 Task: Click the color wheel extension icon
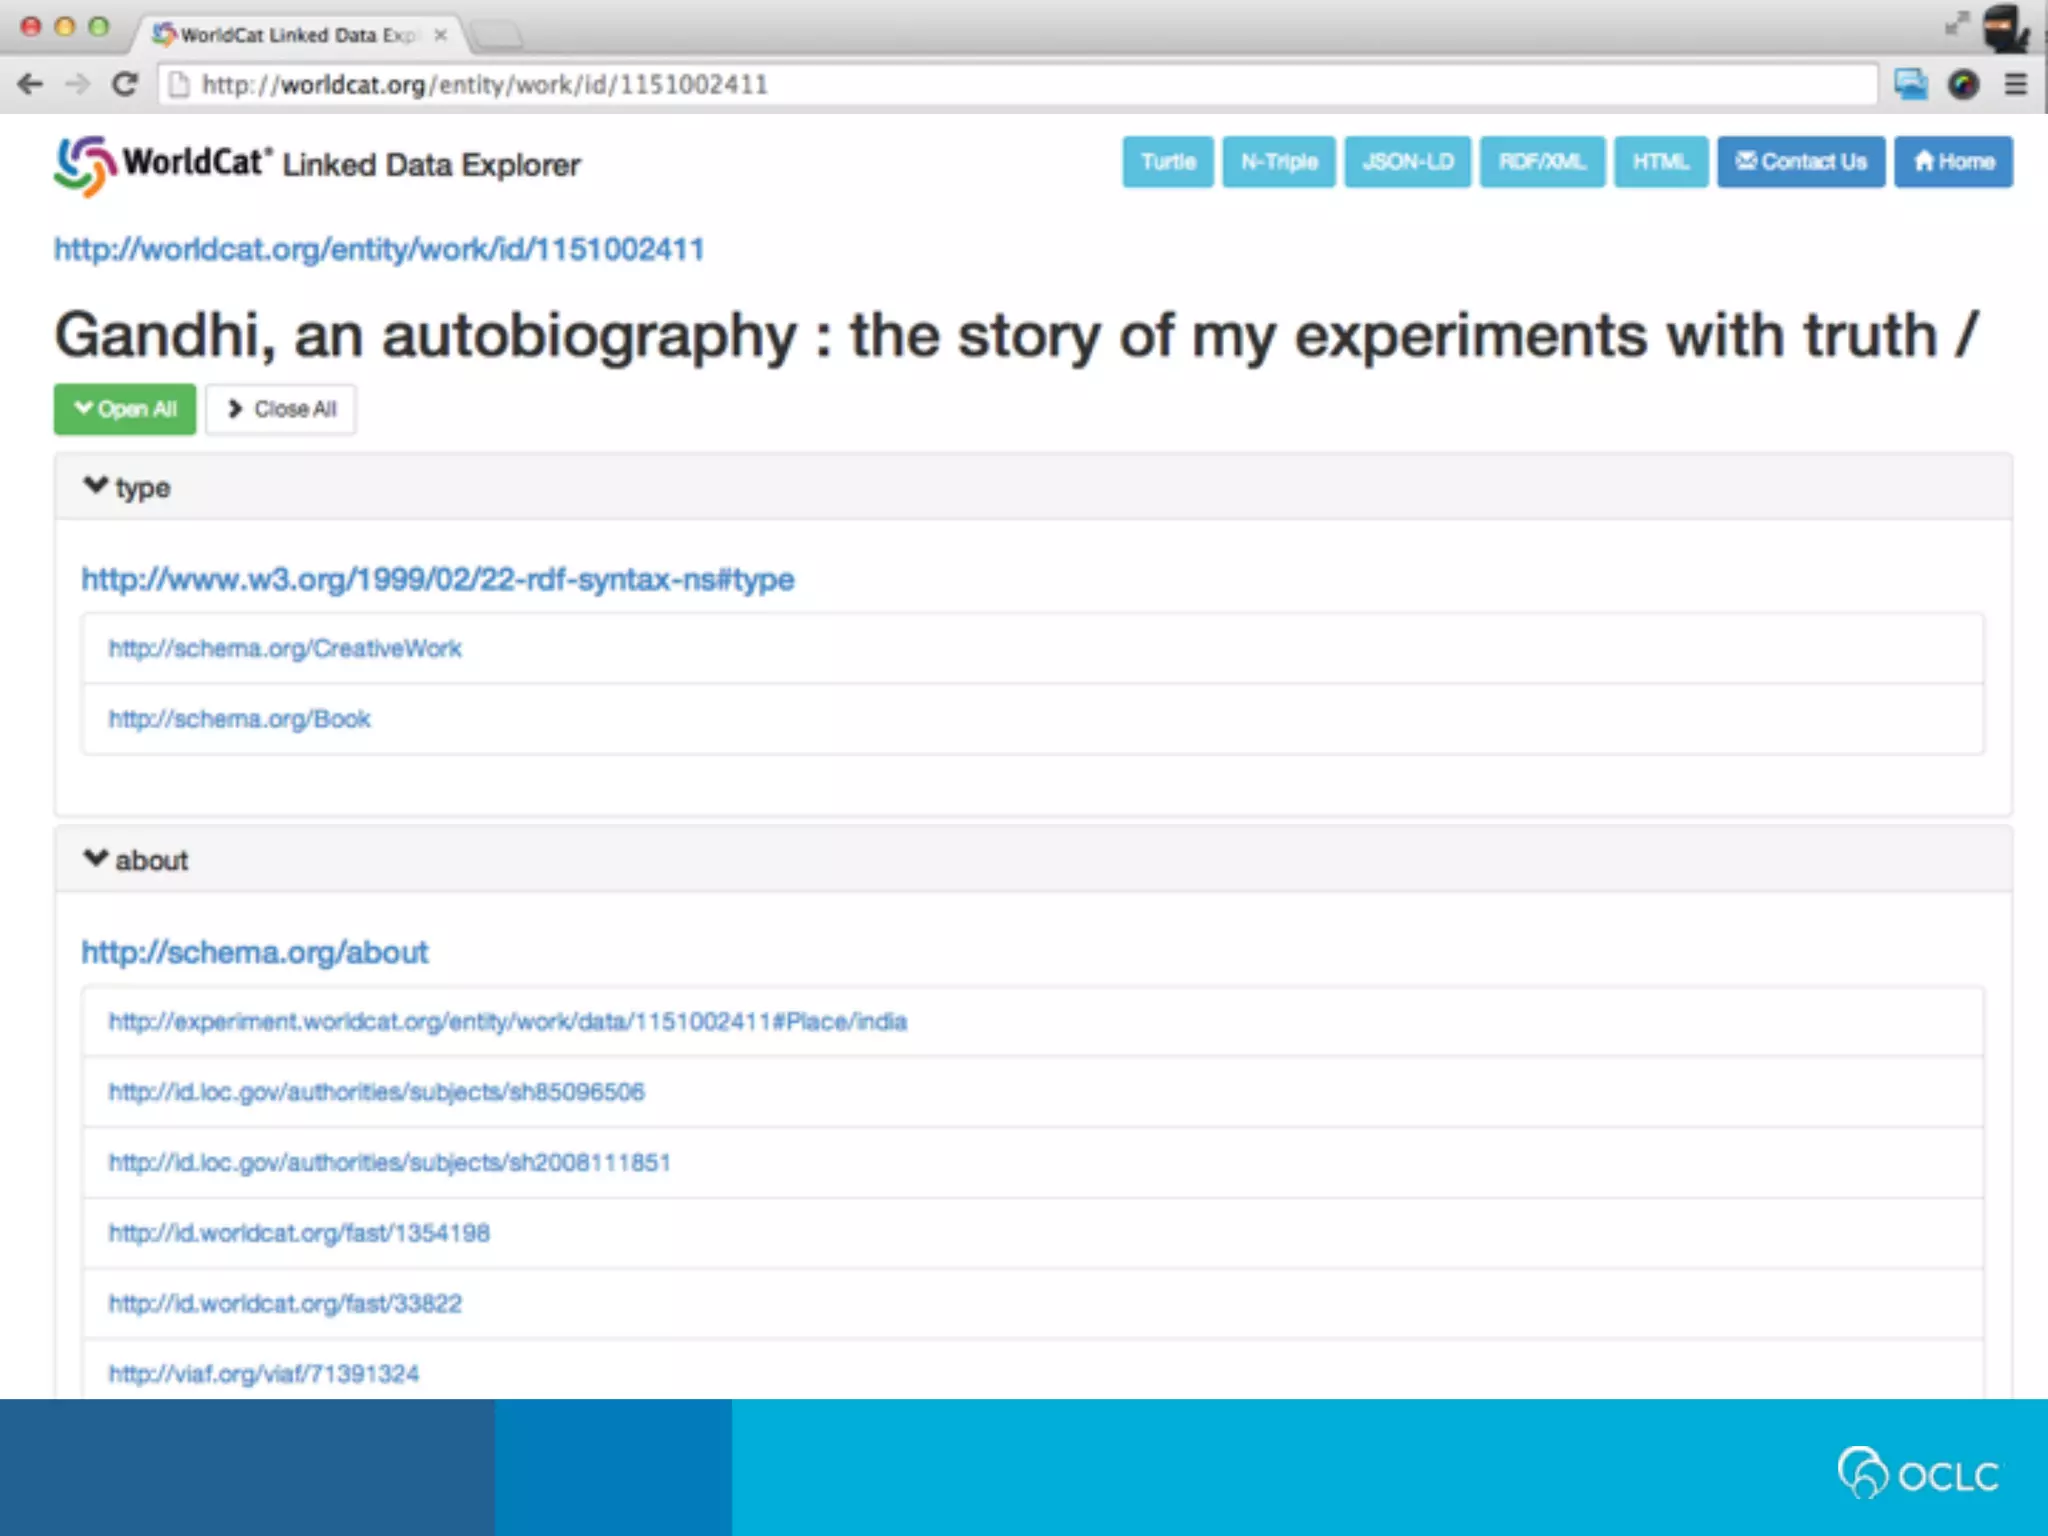(1964, 84)
